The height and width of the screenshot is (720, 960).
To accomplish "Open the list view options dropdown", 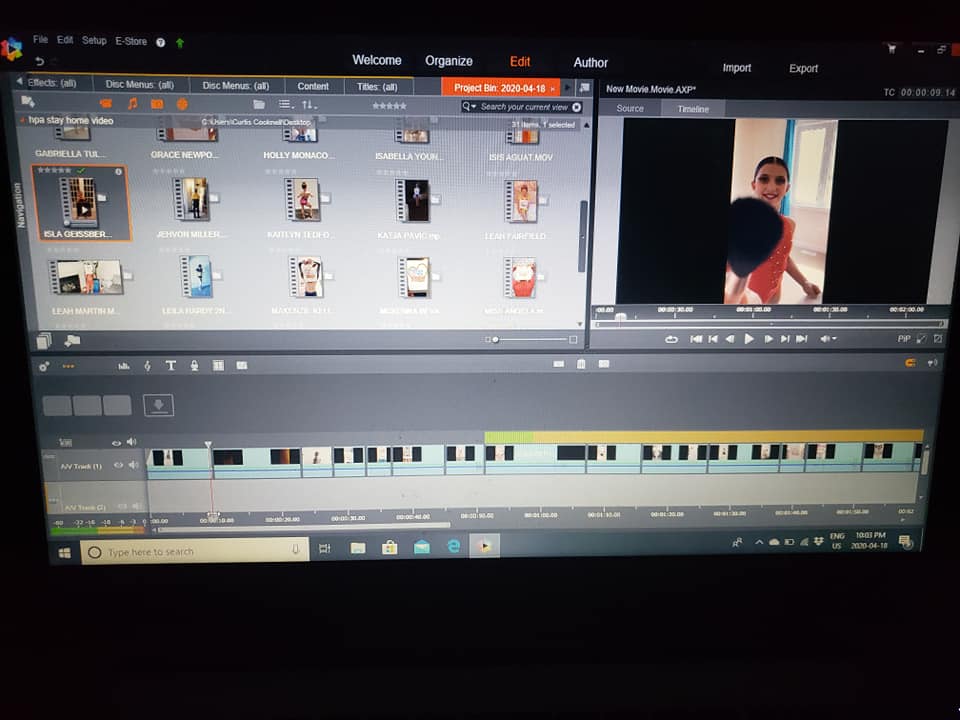I will click(286, 105).
